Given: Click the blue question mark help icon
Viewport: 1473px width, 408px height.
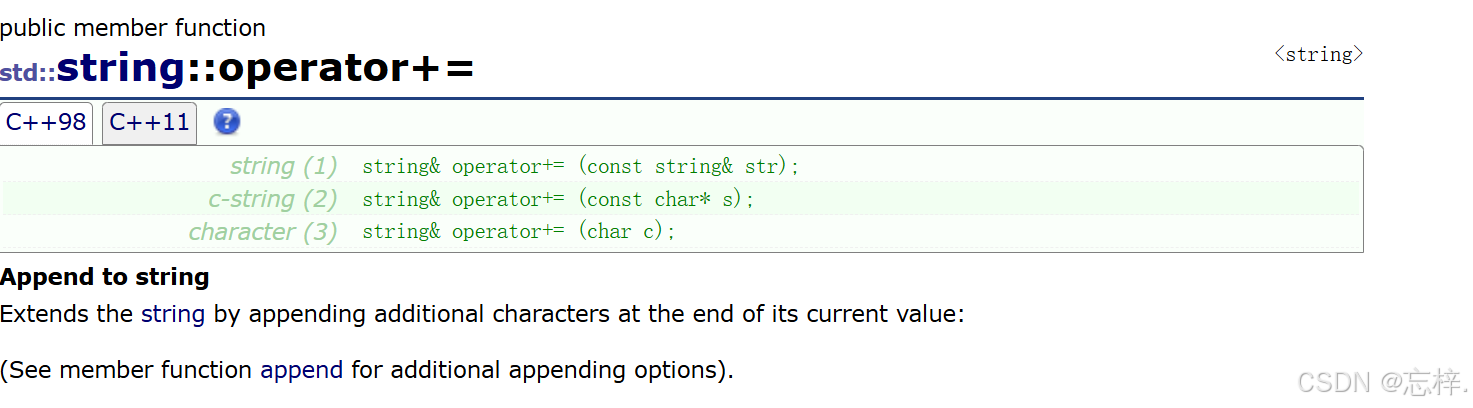Looking at the screenshot, I should [227, 122].
